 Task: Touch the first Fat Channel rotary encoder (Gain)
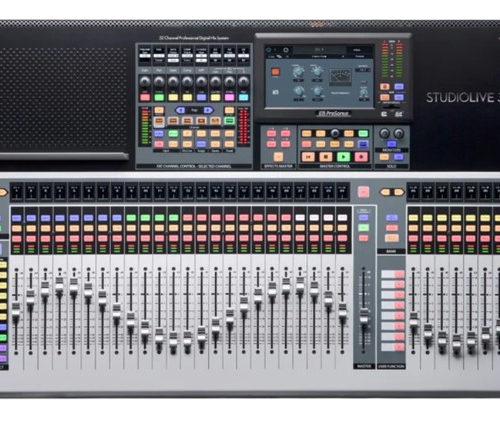click(x=145, y=81)
